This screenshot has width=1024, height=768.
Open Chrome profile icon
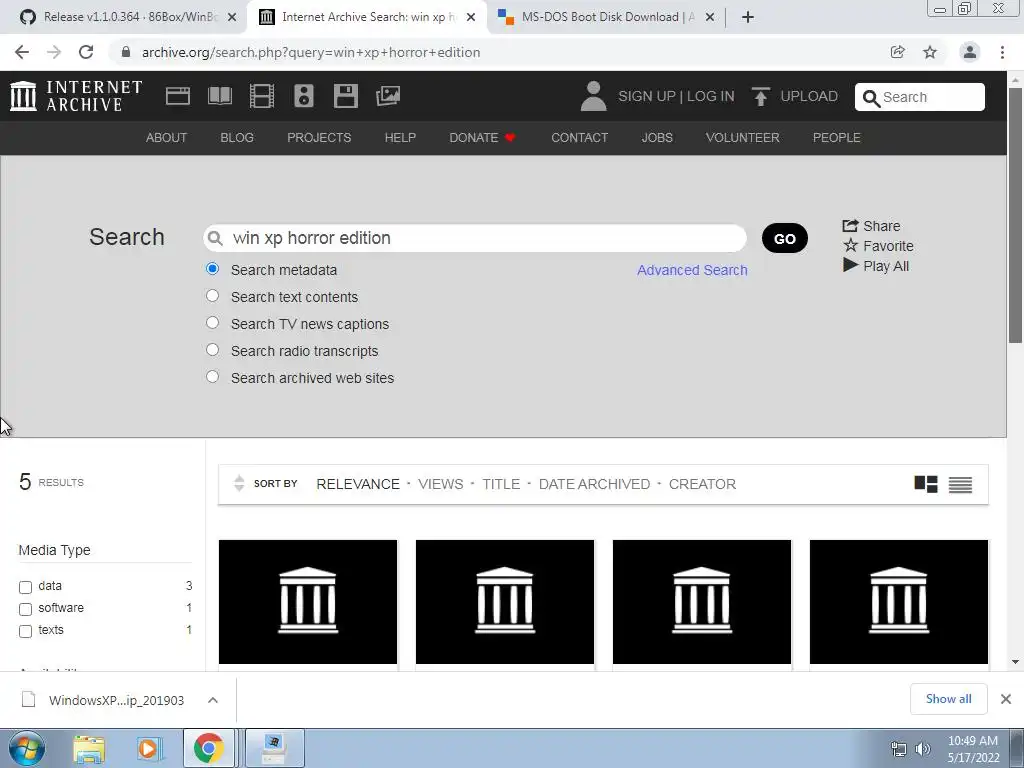pyautogui.click(x=970, y=52)
